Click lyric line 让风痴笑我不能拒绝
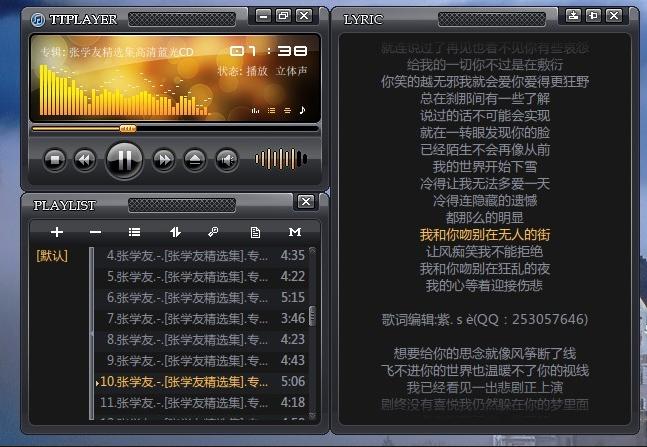The height and width of the screenshot is (447, 647). click(485, 251)
